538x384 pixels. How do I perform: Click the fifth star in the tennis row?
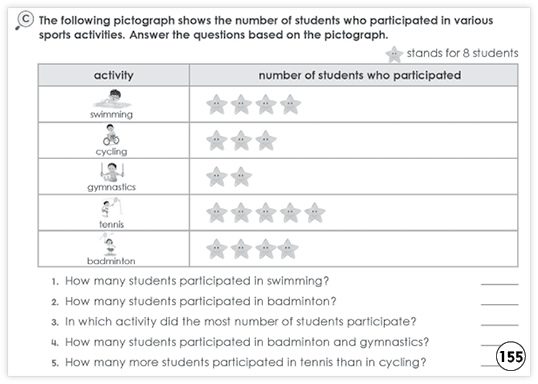(x=315, y=213)
